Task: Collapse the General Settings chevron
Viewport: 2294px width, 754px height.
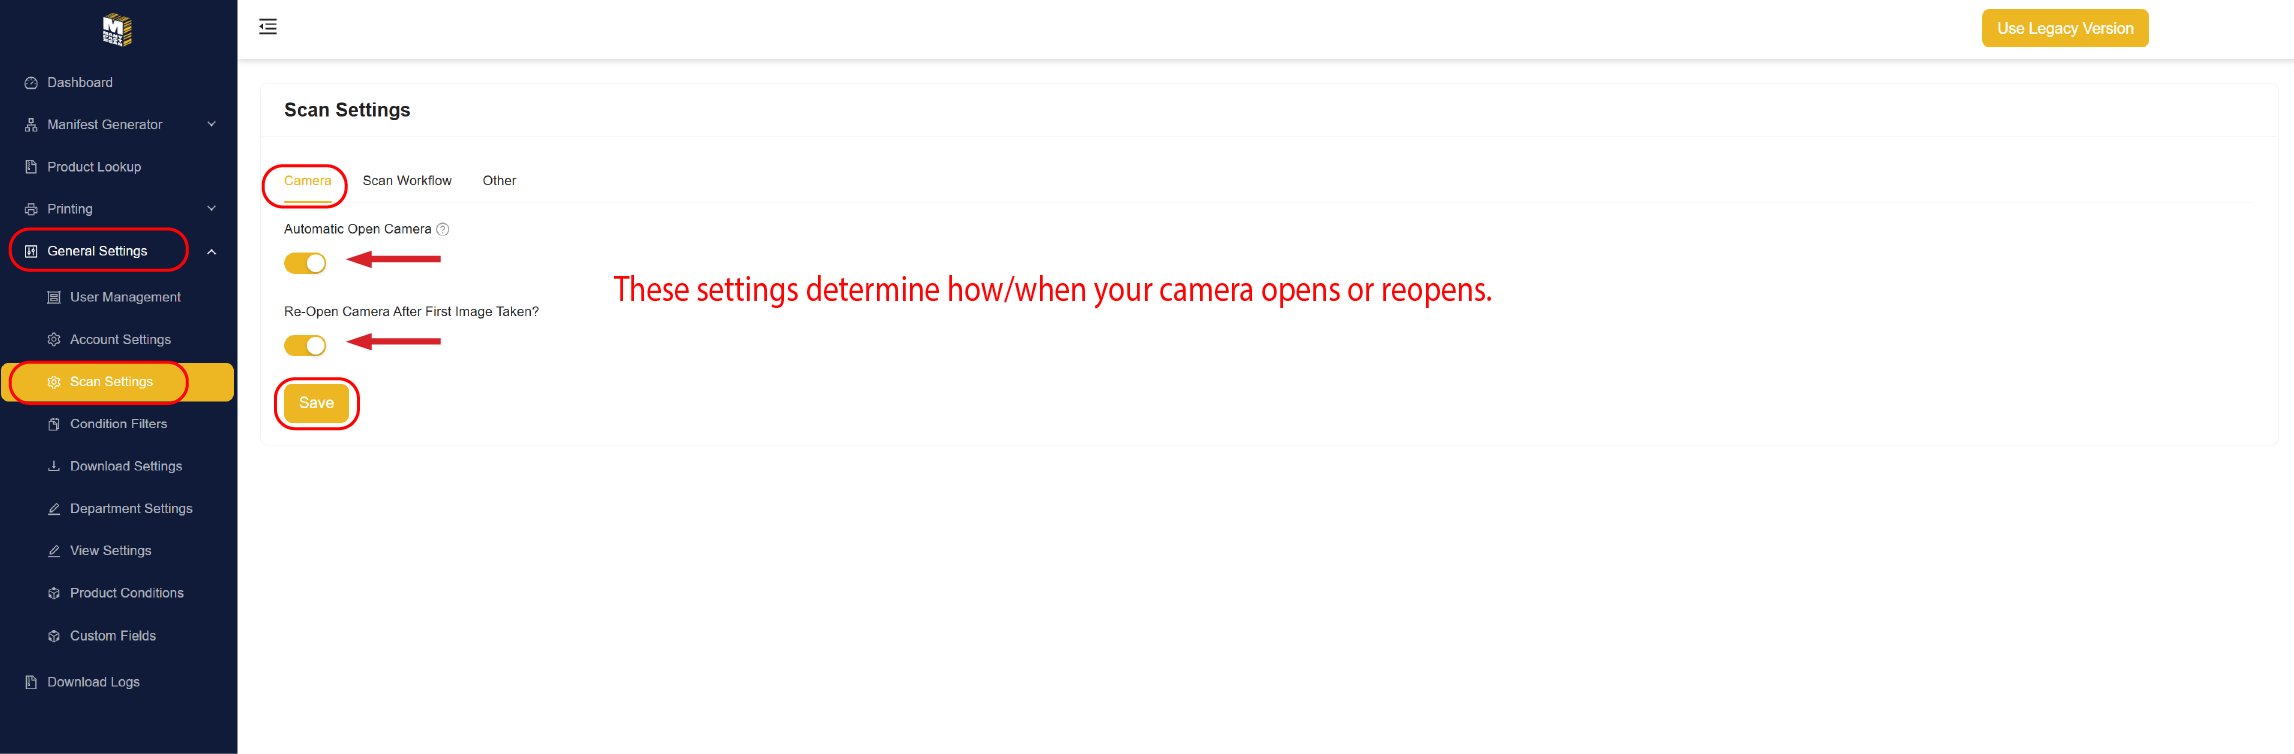Action: pyautogui.click(x=211, y=252)
